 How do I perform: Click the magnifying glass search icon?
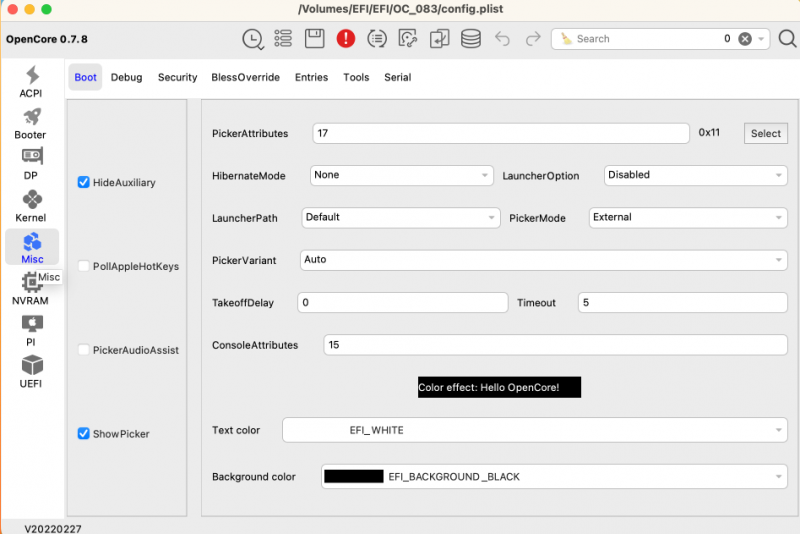tap(787, 39)
